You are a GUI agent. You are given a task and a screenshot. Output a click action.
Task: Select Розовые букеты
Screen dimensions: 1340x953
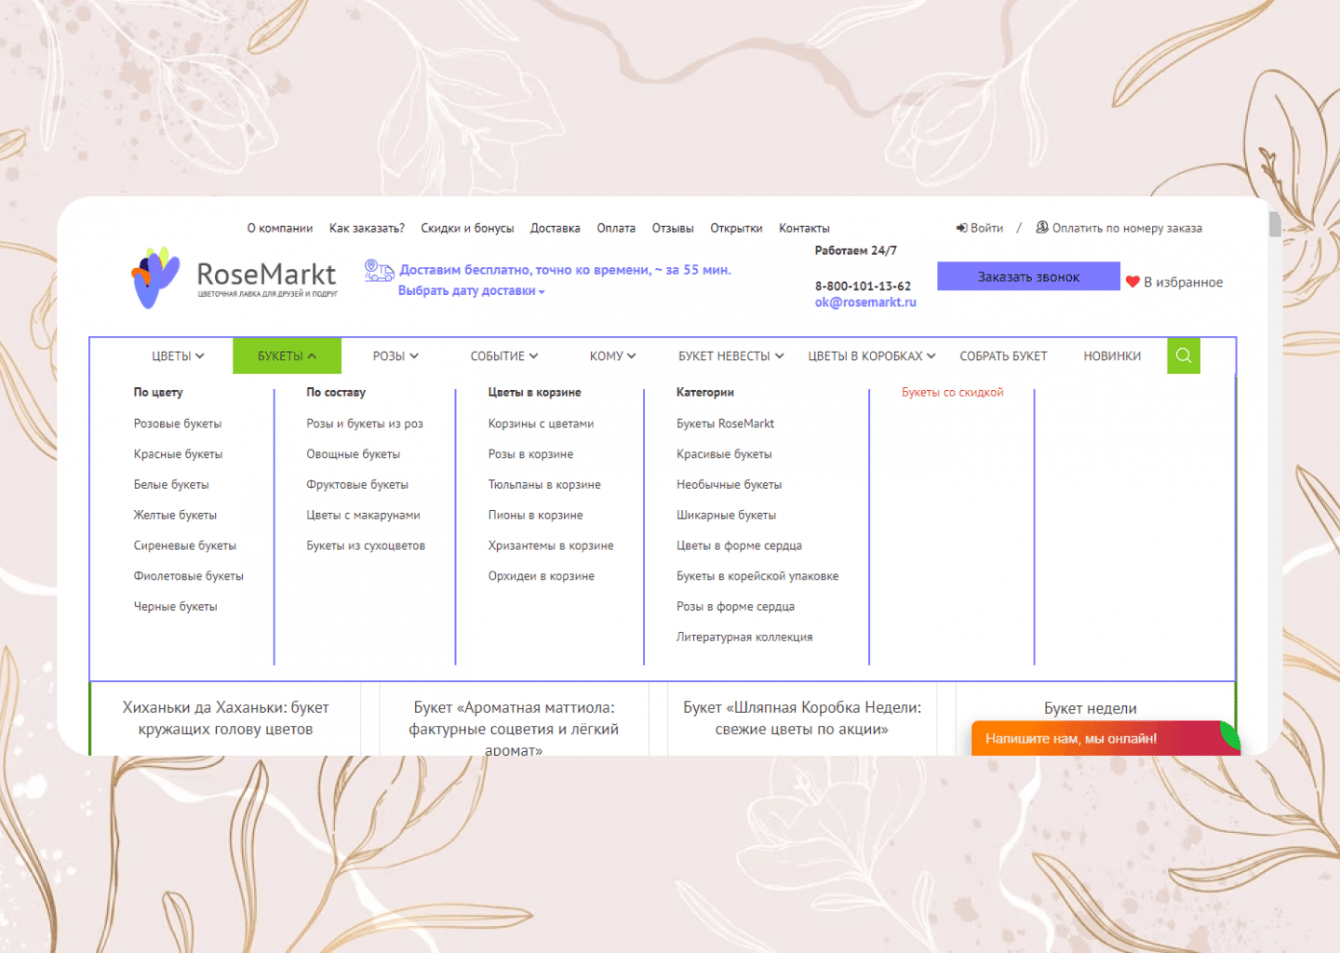coord(178,424)
